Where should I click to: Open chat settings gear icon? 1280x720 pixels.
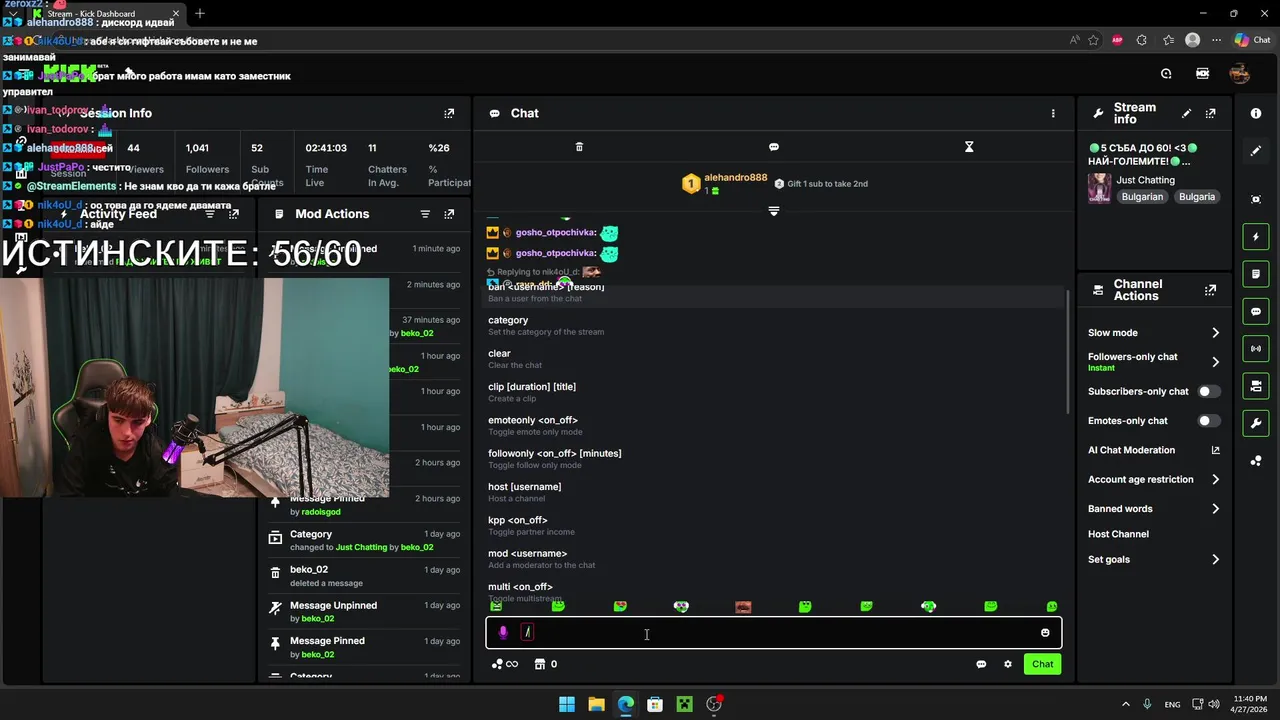pos(1008,664)
